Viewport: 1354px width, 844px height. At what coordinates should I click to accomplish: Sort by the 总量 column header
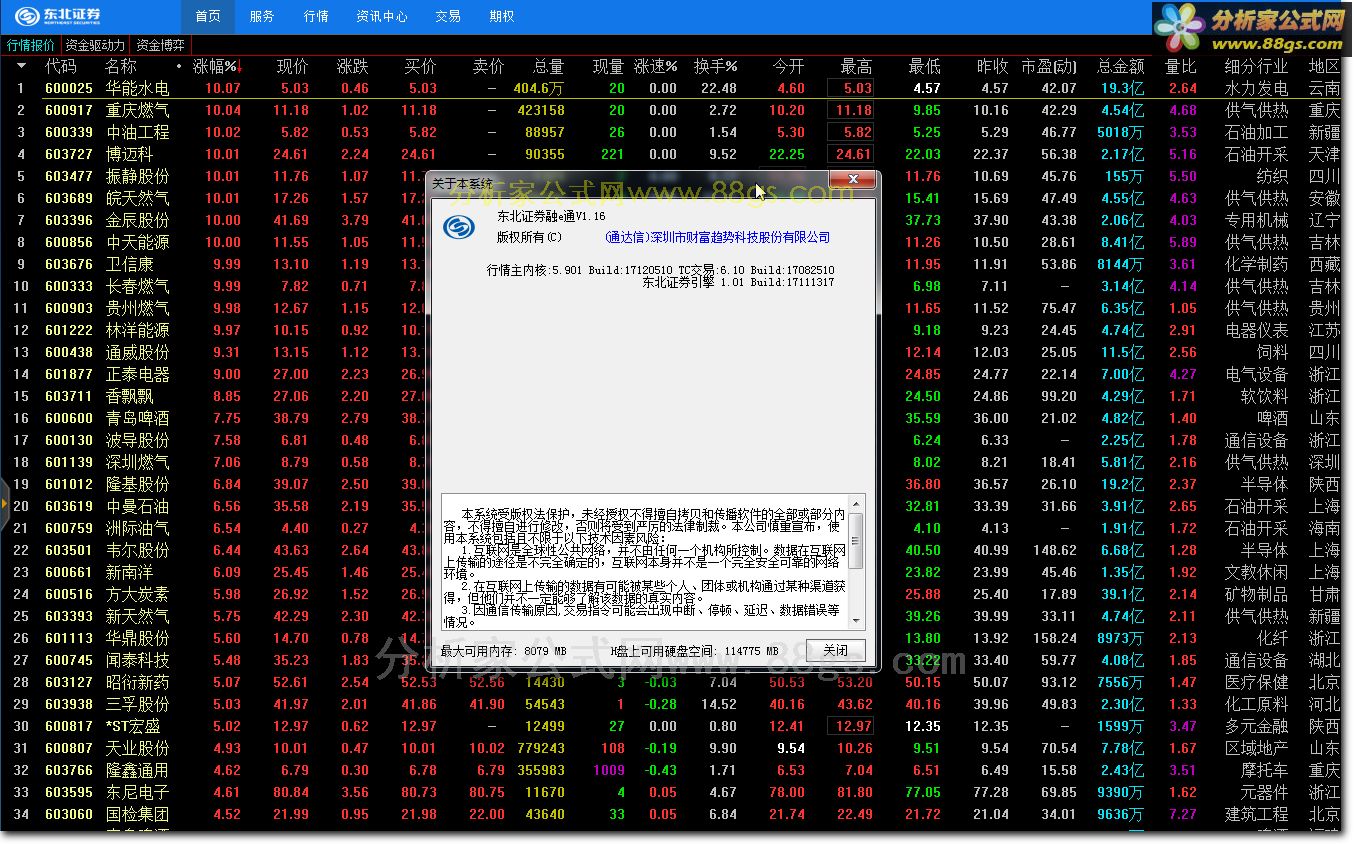pyautogui.click(x=548, y=66)
